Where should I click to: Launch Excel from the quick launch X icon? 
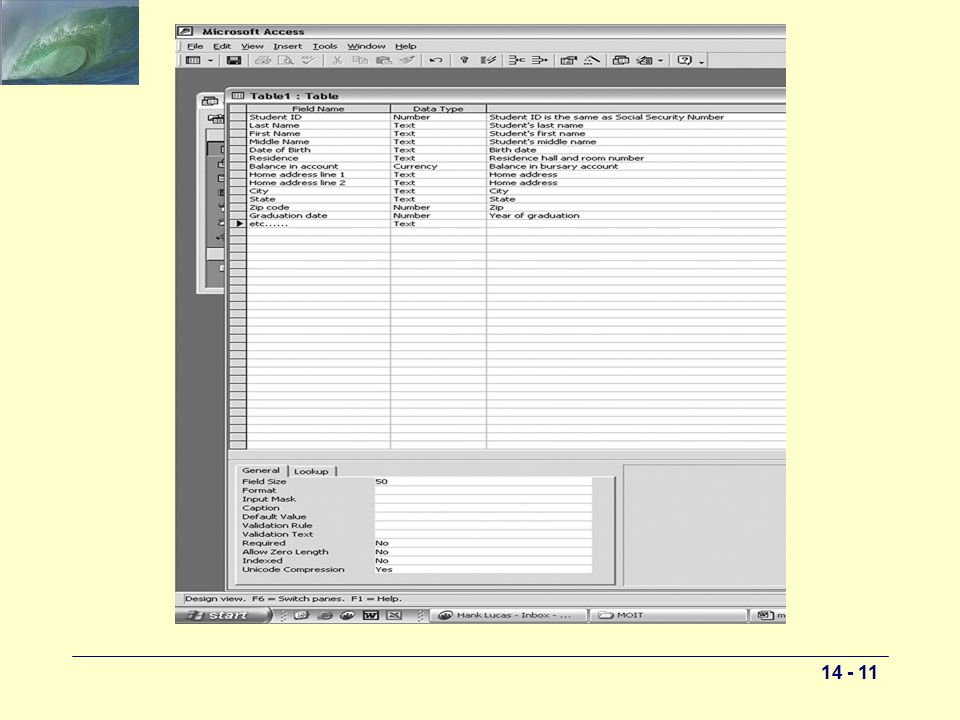pos(394,615)
